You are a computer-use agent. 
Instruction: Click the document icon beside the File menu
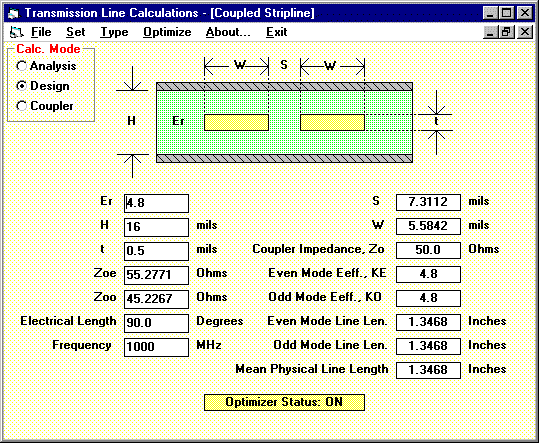coord(16,32)
